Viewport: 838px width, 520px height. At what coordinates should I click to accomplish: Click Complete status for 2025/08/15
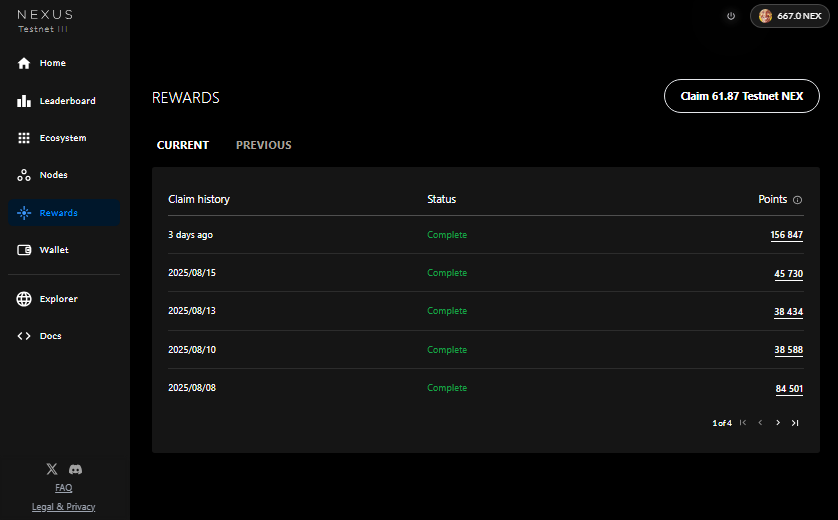(447, 273)
